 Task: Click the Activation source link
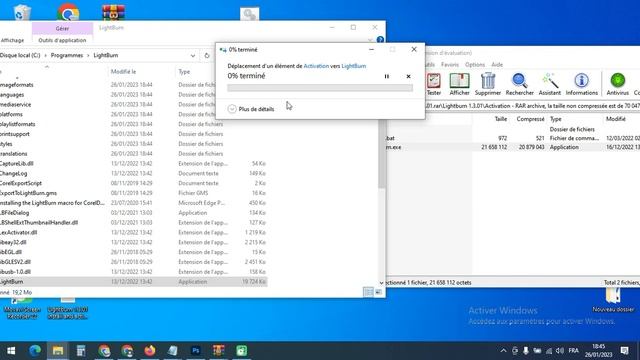[316, 66]
